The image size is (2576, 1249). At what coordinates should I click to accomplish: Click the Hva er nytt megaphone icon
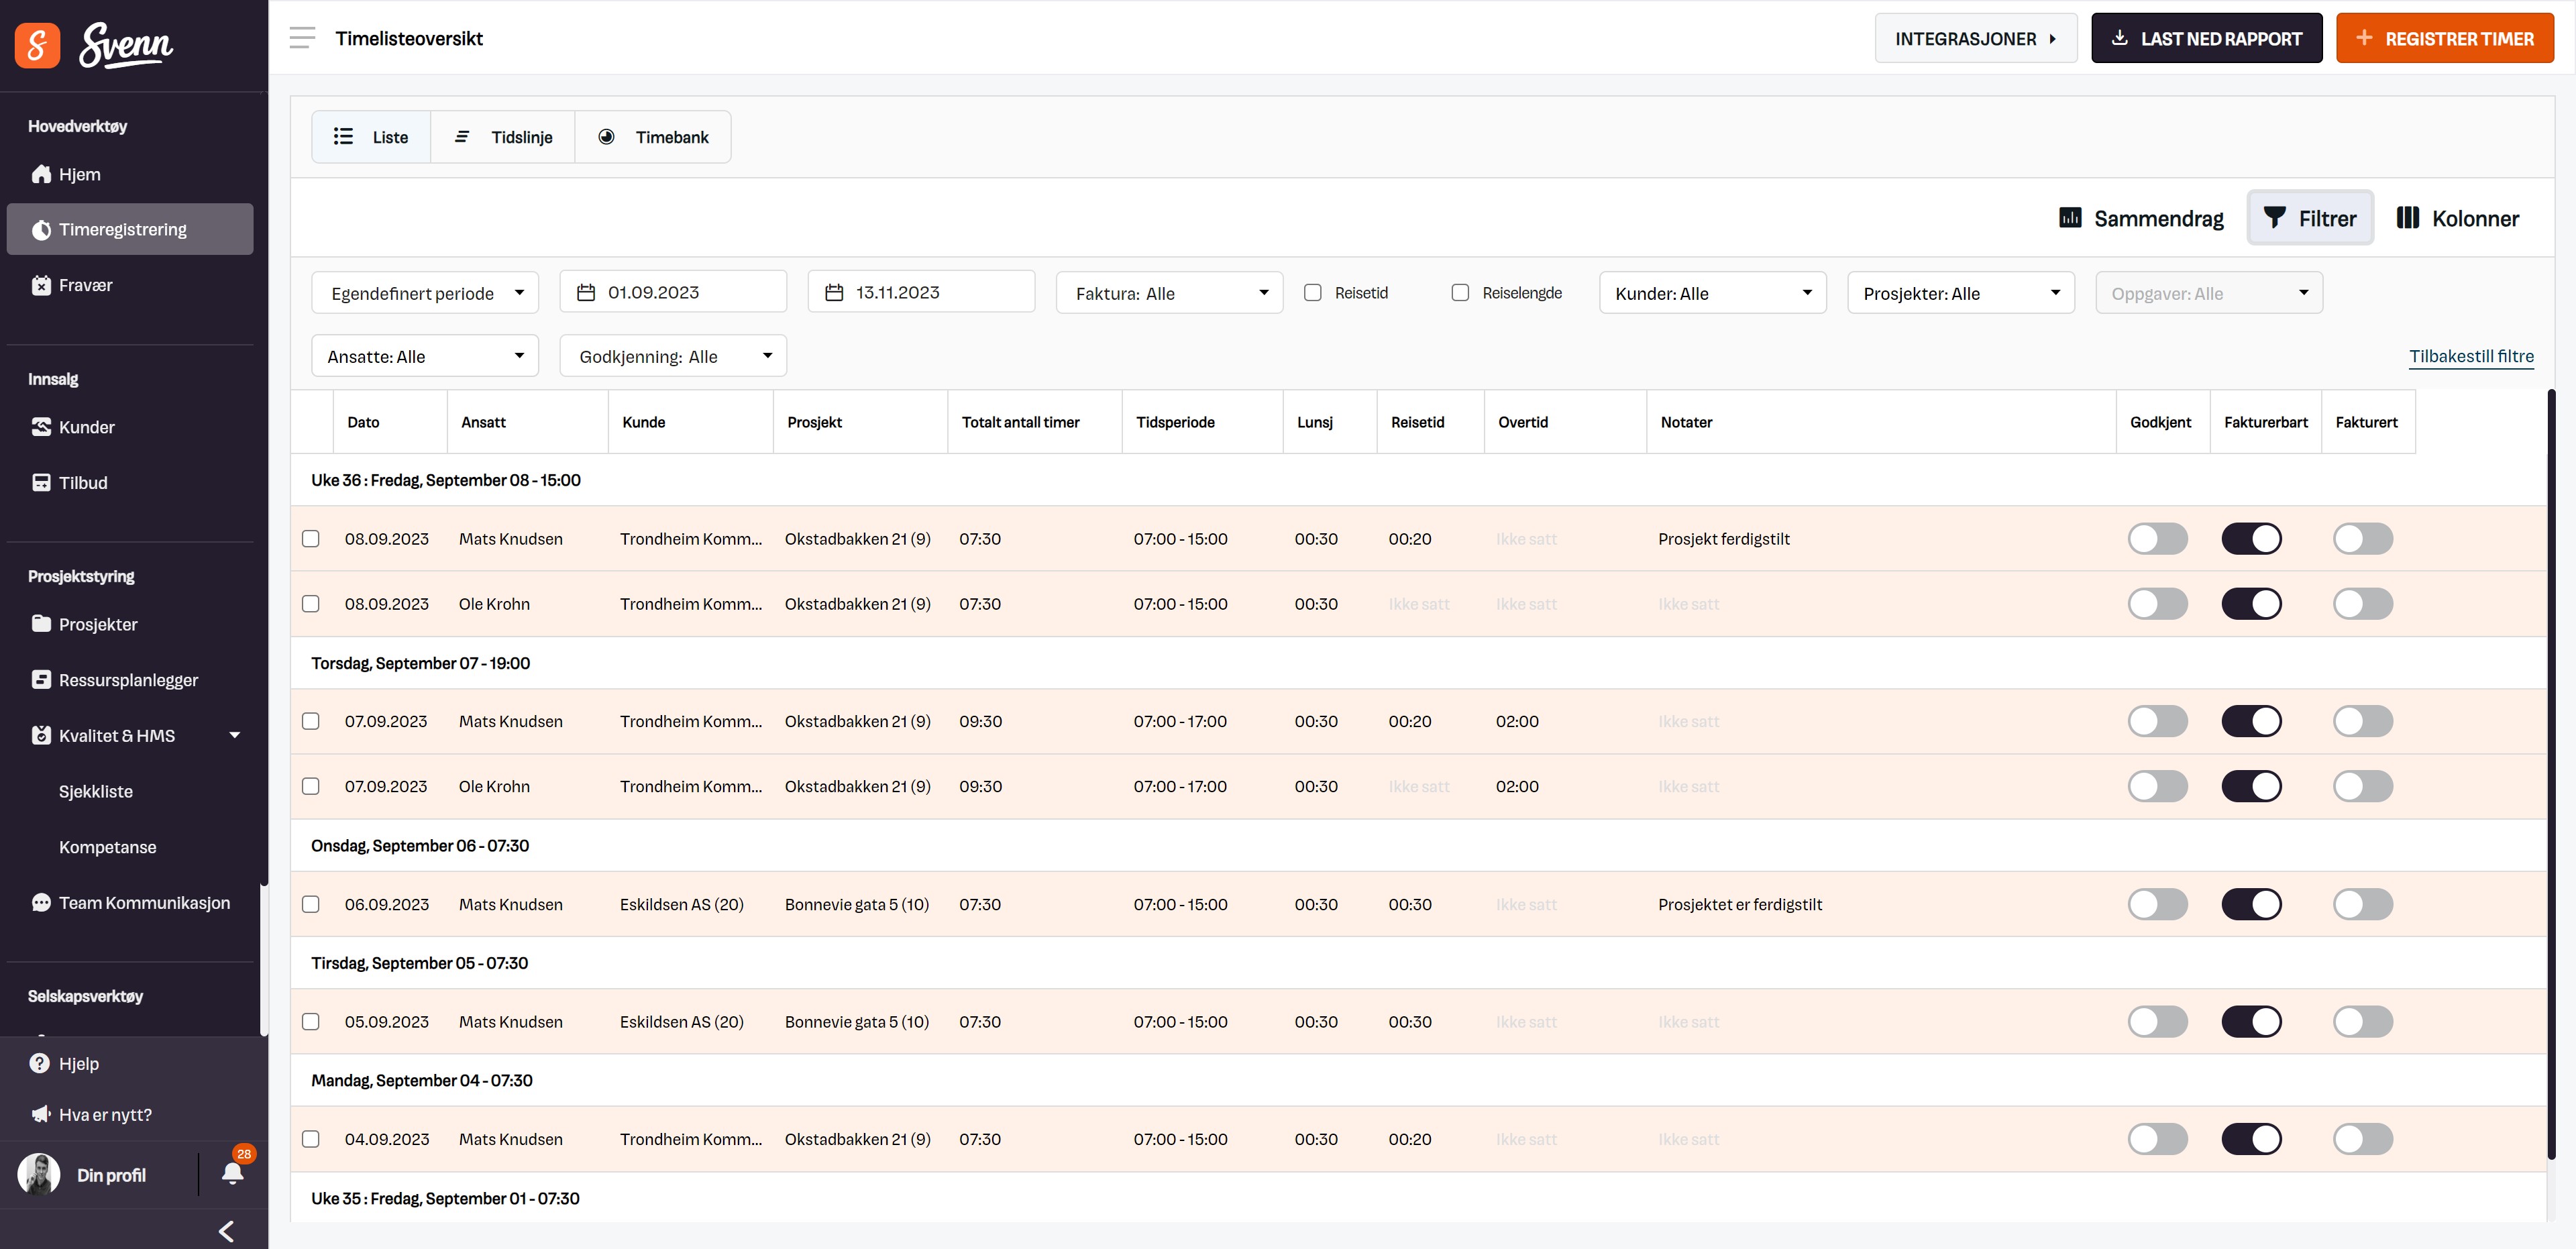pyautogui.click(x=41, y=1114)
